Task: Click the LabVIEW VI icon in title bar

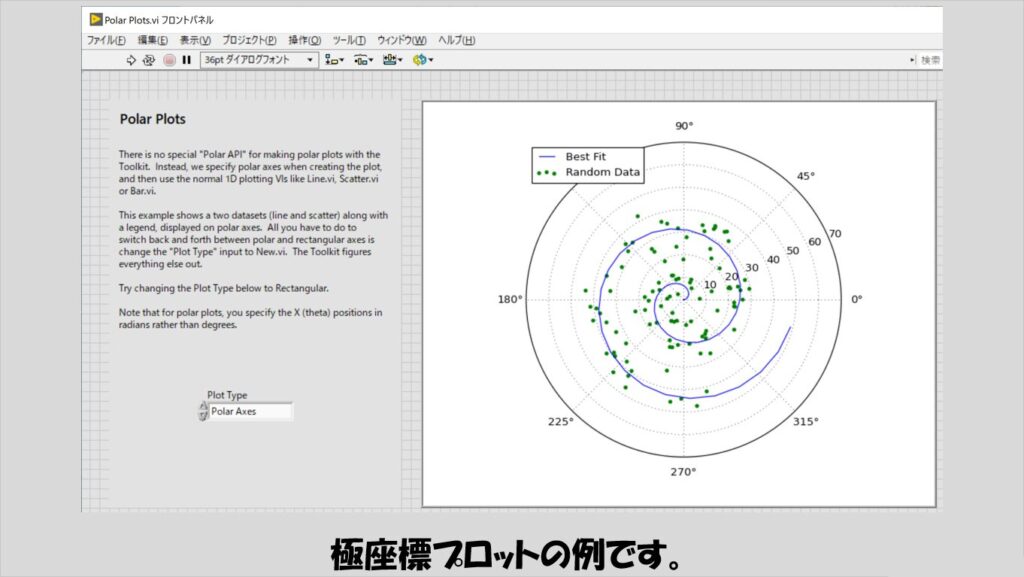Action: click(x=95, y=20)
